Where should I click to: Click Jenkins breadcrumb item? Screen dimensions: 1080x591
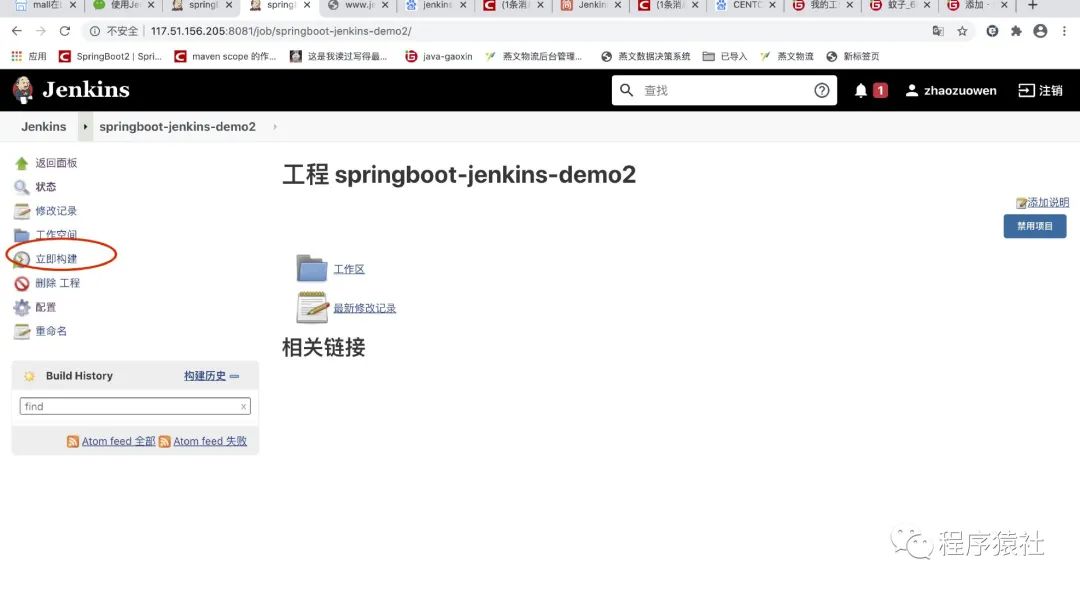[43, 127]
